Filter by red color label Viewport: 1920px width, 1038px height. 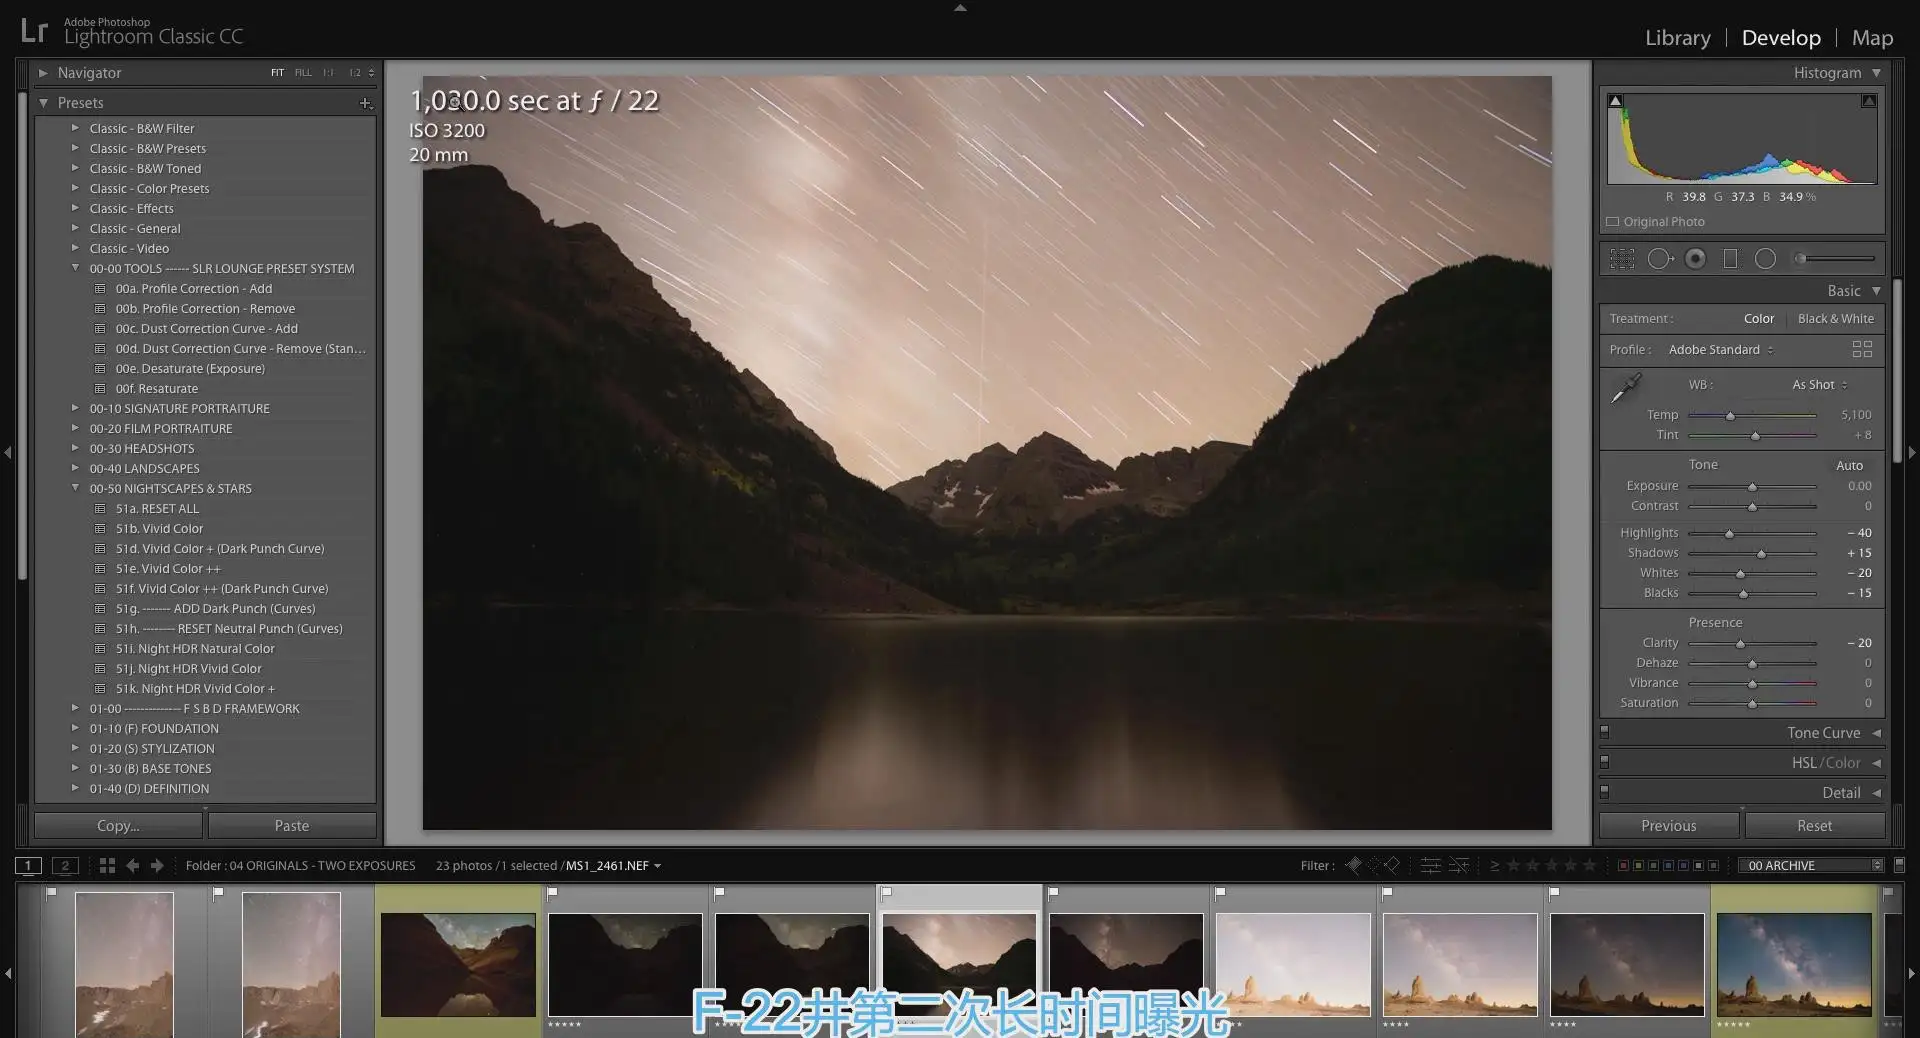click(1623, 866)
